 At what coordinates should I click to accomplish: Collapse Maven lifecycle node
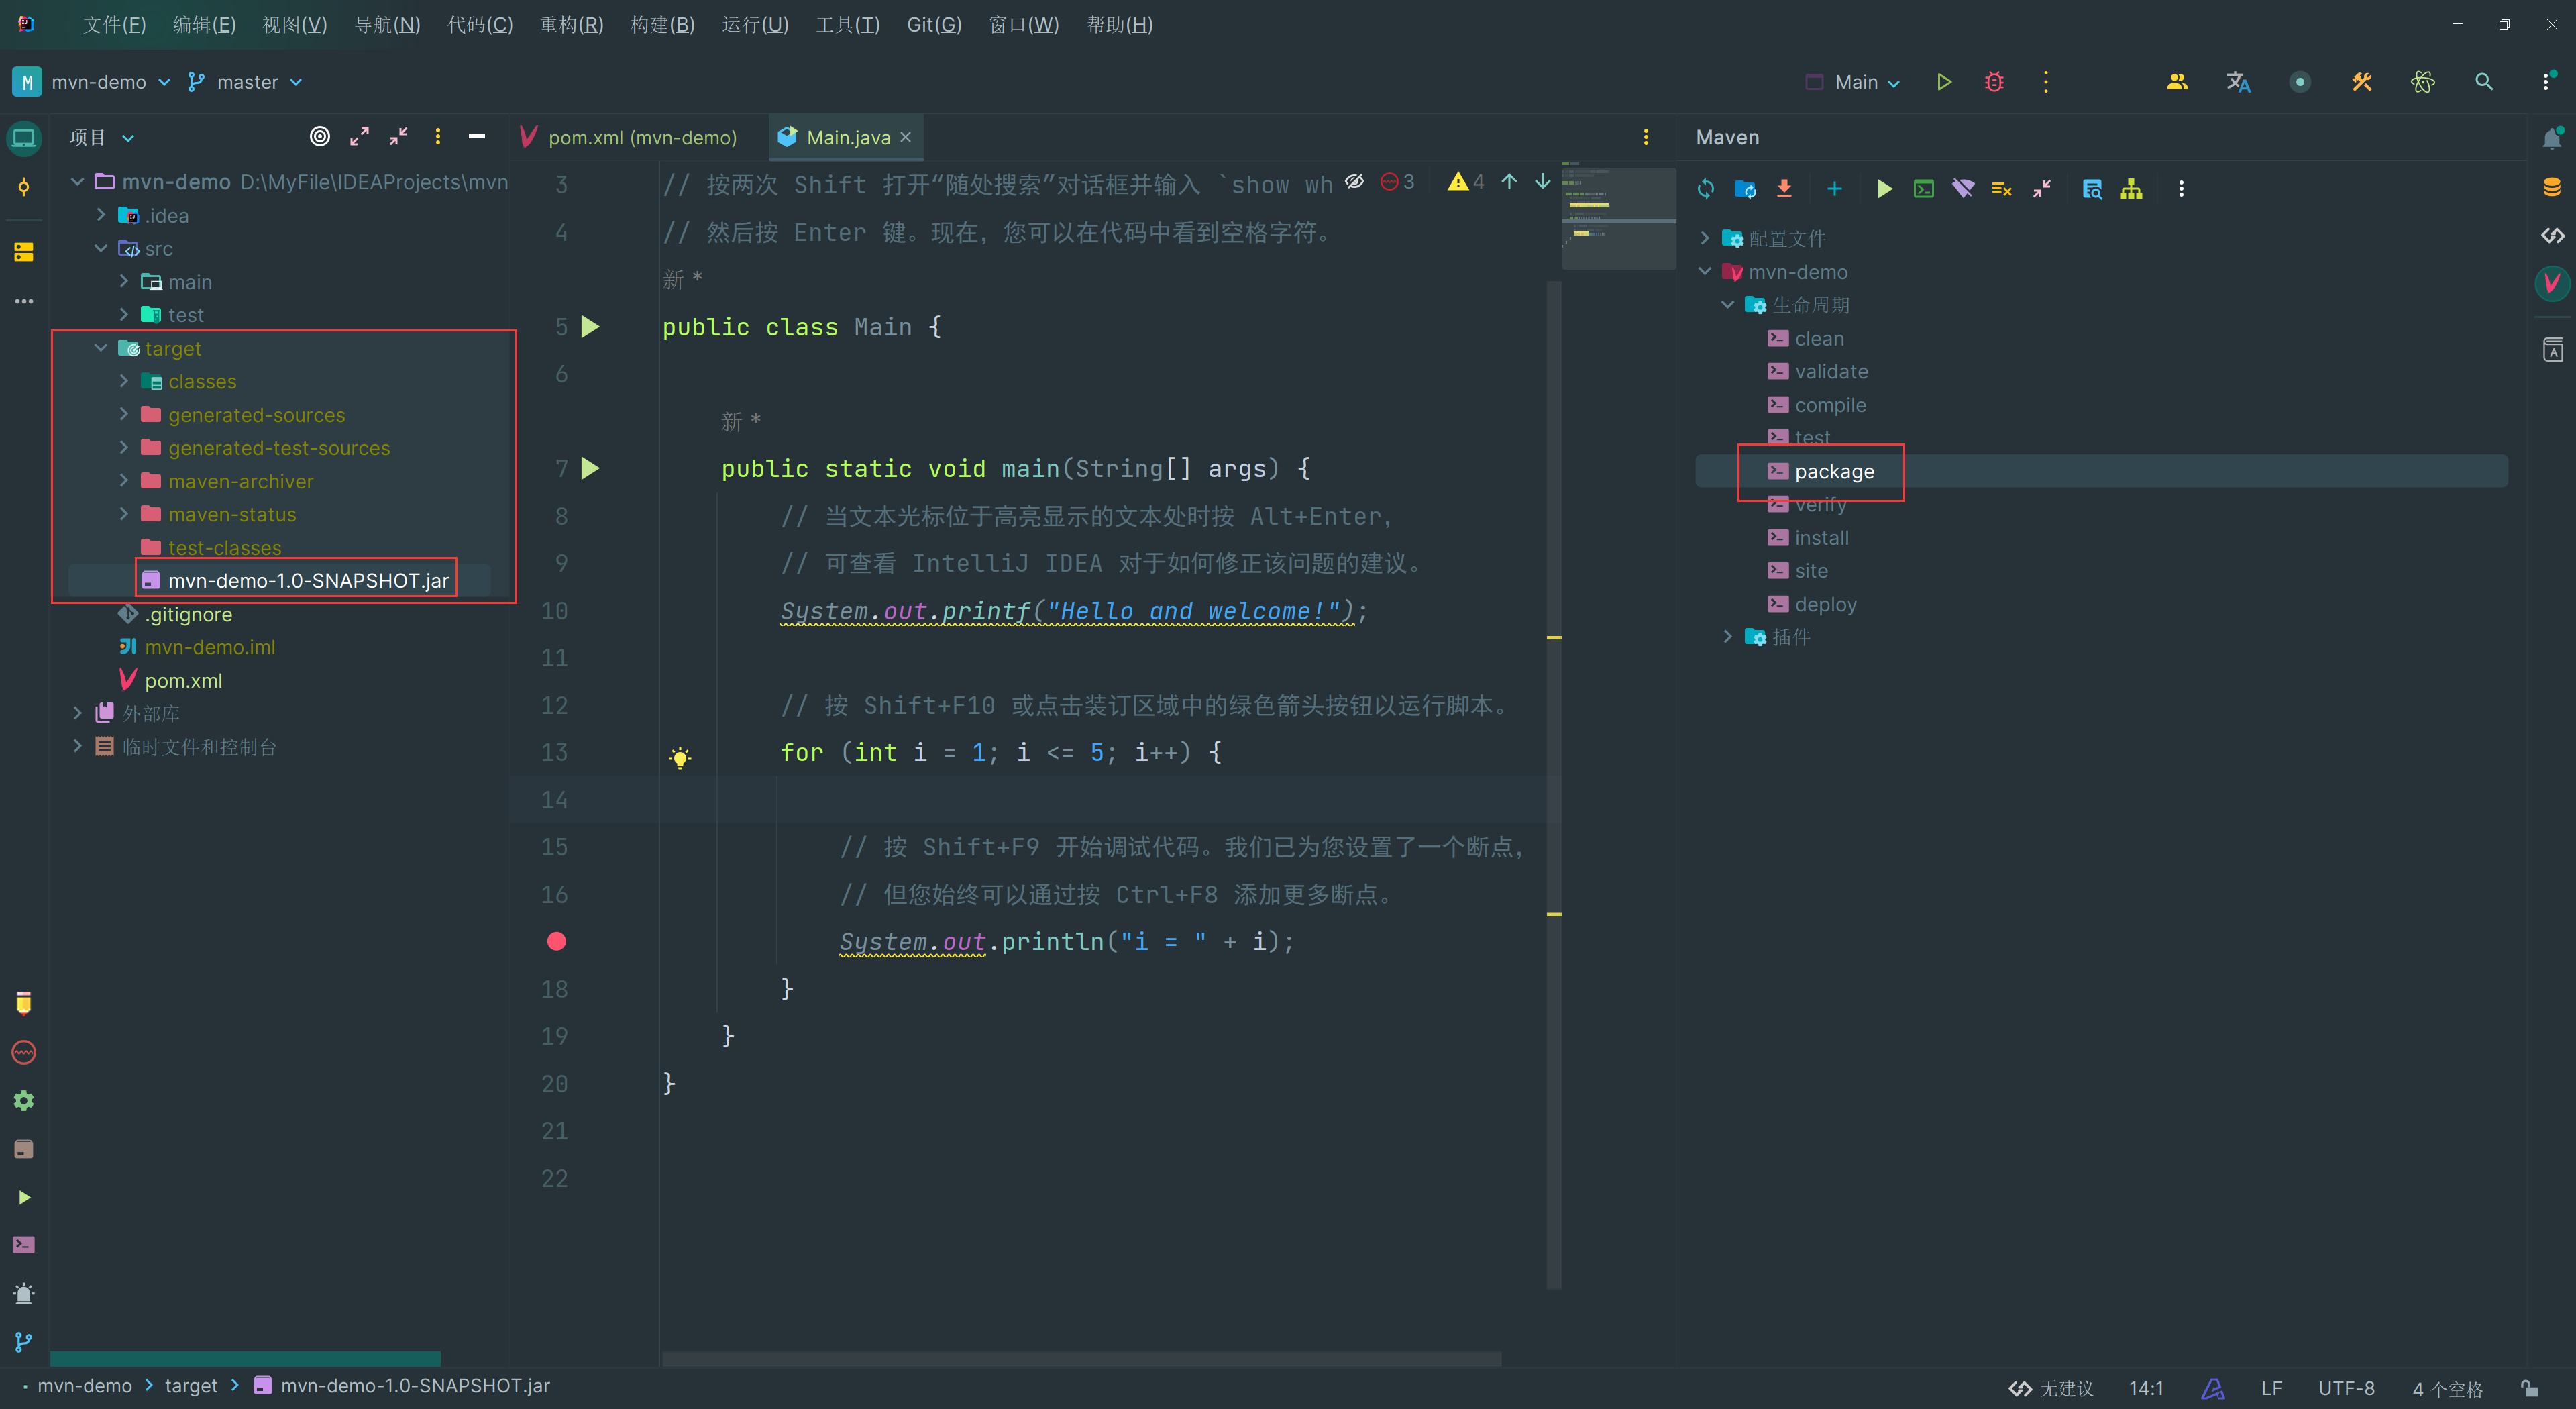click(x=1727, y=305)
